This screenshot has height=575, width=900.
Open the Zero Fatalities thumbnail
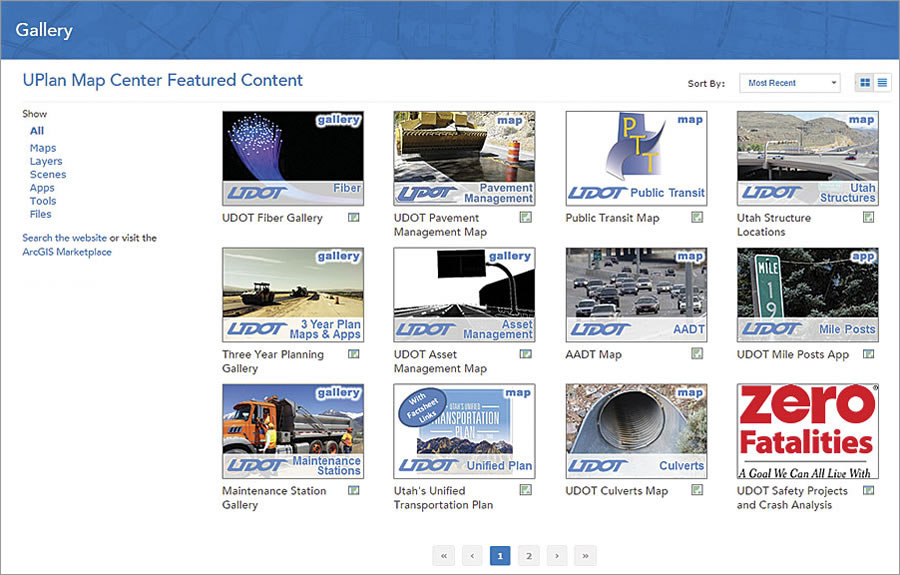(x=808, y=432)
